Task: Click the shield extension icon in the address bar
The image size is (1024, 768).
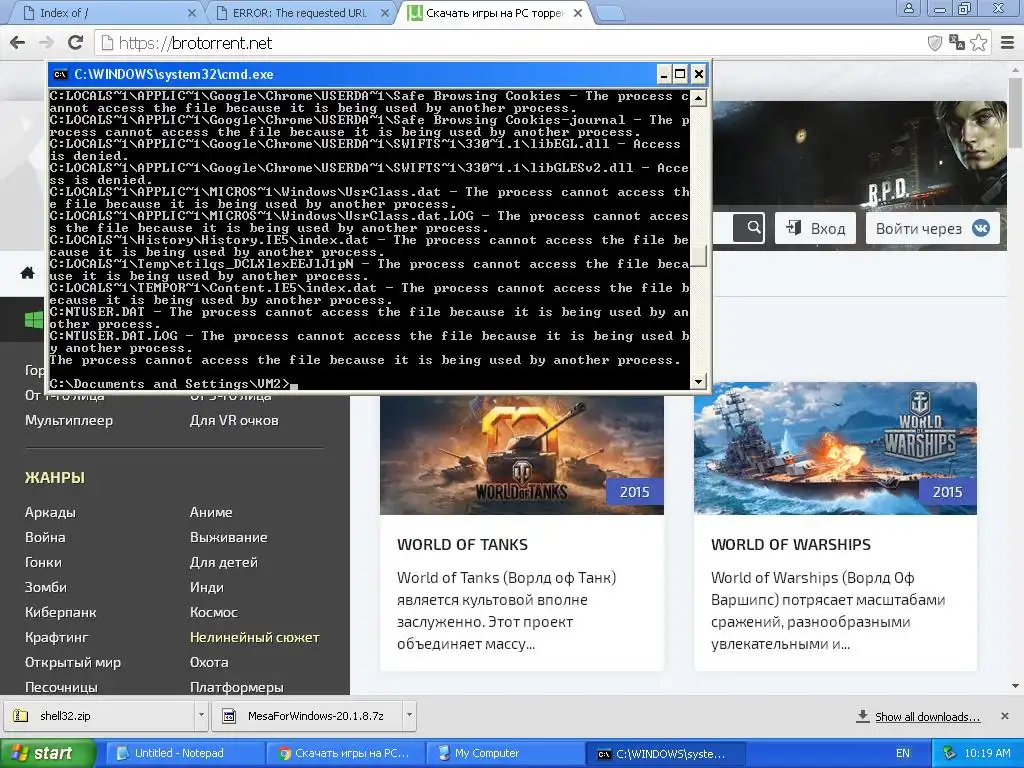Action: [935, 43]
